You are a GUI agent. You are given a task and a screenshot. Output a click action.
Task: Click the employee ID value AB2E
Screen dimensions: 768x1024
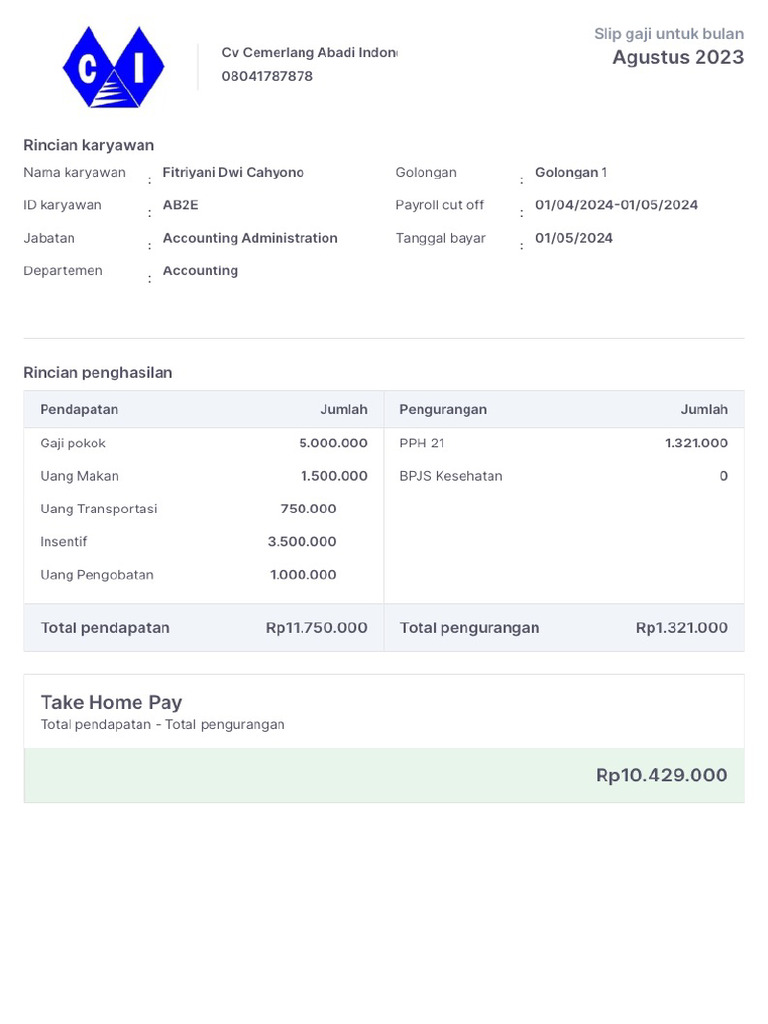click(181, 205)
